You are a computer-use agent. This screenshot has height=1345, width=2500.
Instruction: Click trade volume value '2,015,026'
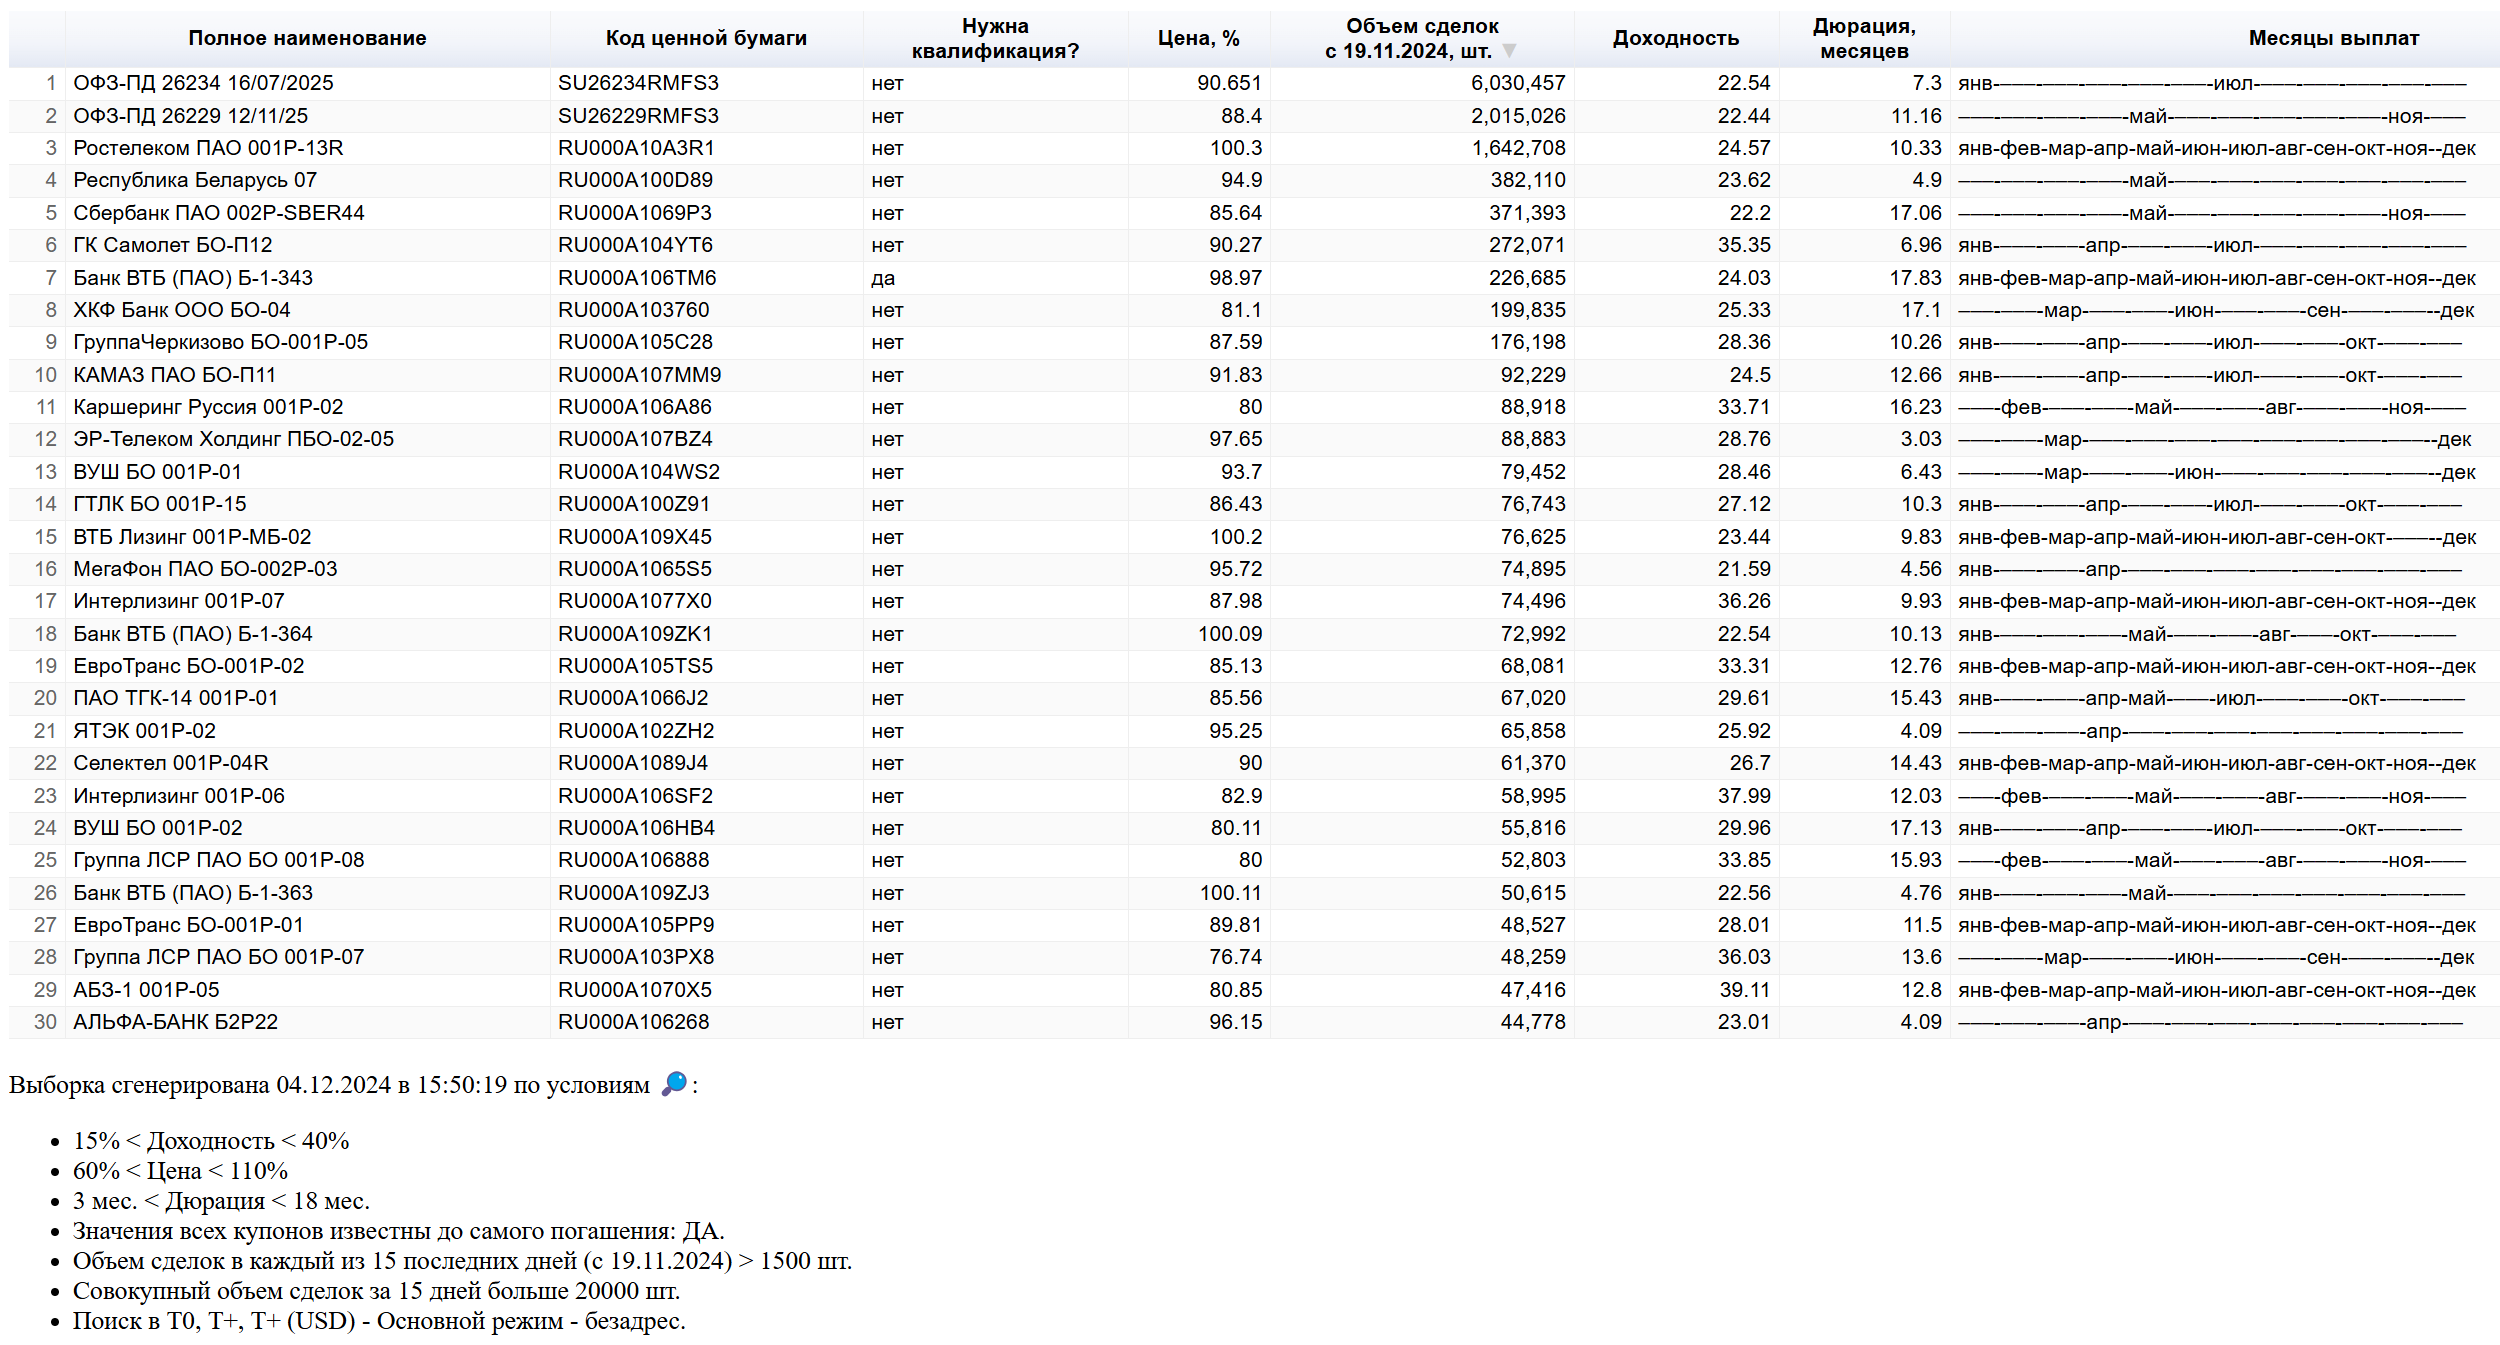click(x=1518, y=116)
